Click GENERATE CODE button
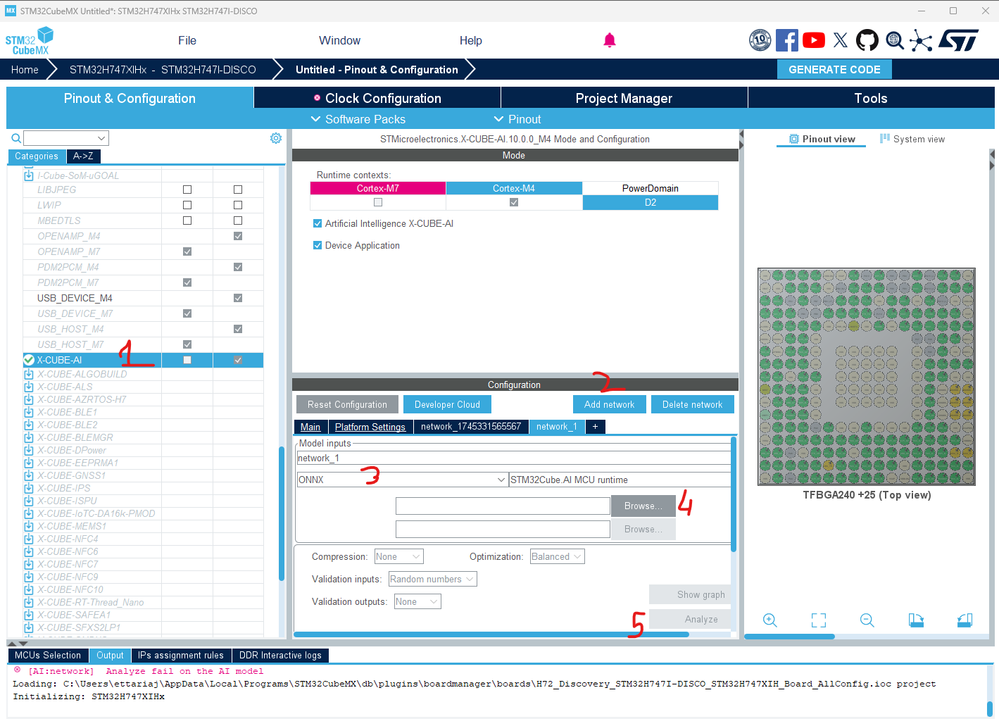999x724 pixels. tap(834, 69)
